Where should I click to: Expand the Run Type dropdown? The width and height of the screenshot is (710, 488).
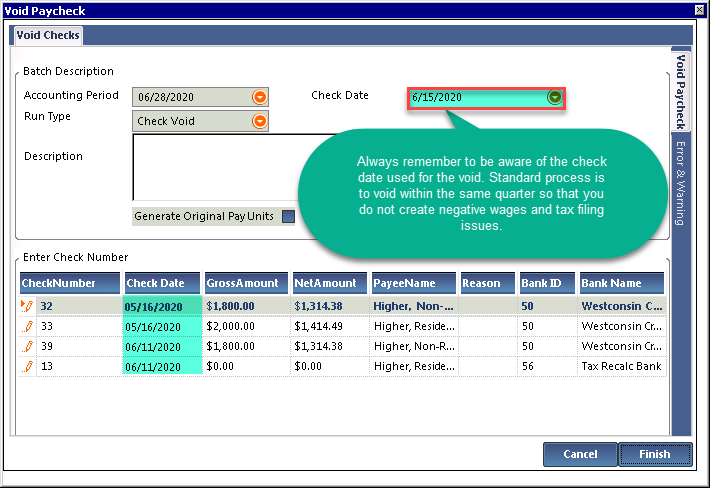(260, 121)
